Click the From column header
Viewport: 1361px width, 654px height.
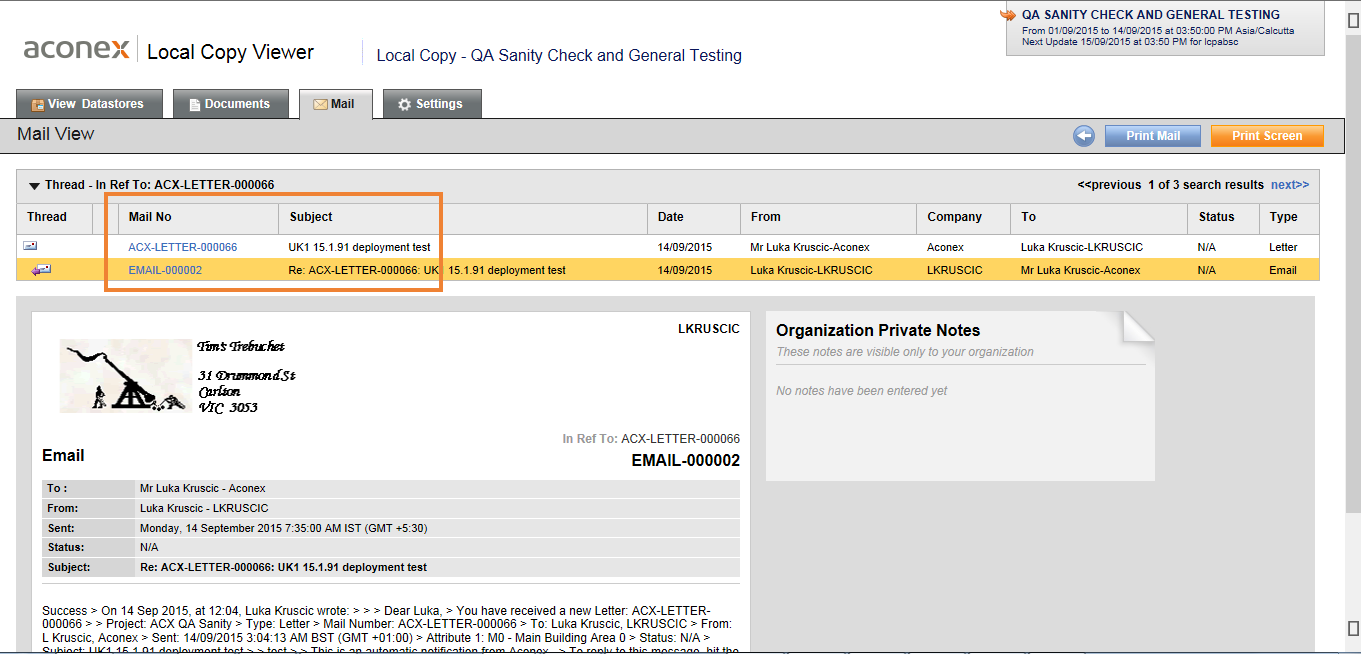coord(766,217)
